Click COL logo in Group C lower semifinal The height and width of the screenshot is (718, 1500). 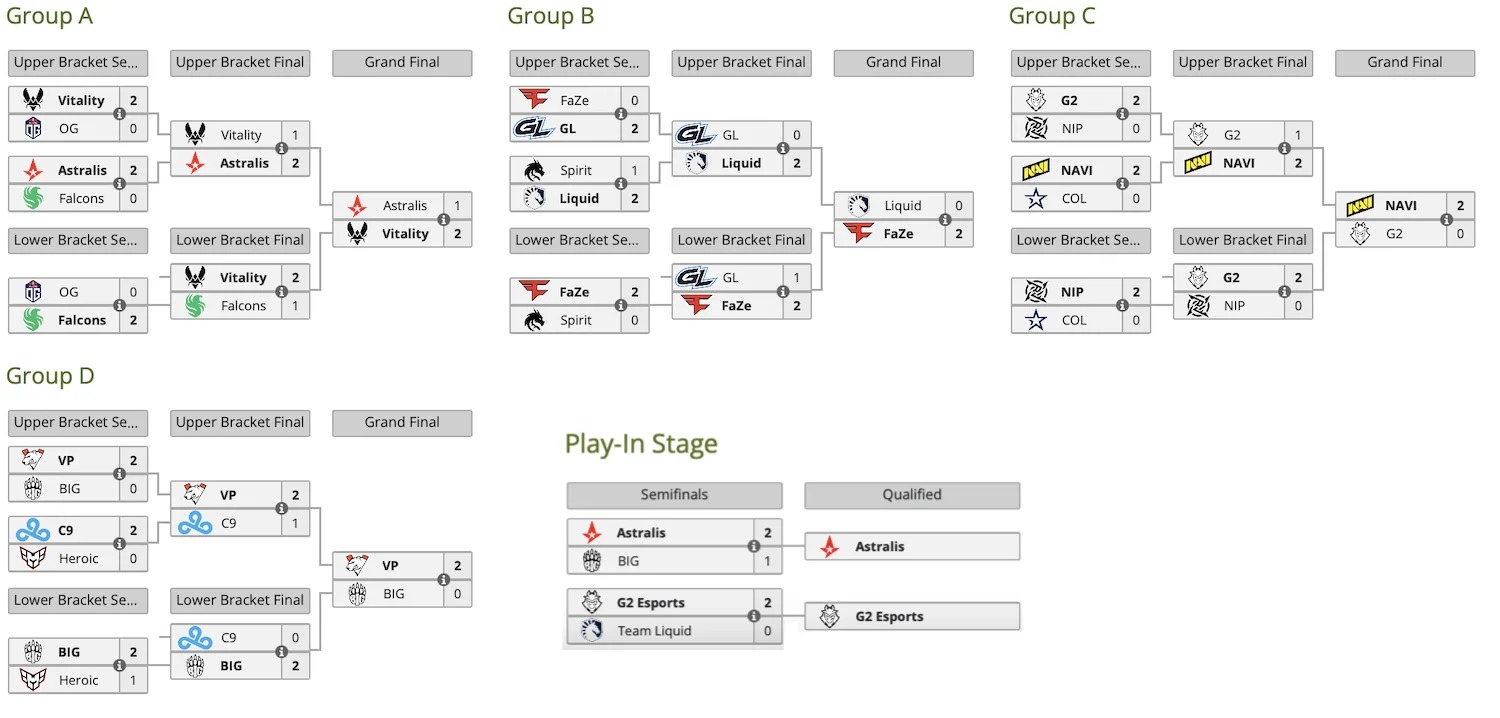click(1036, 320)
